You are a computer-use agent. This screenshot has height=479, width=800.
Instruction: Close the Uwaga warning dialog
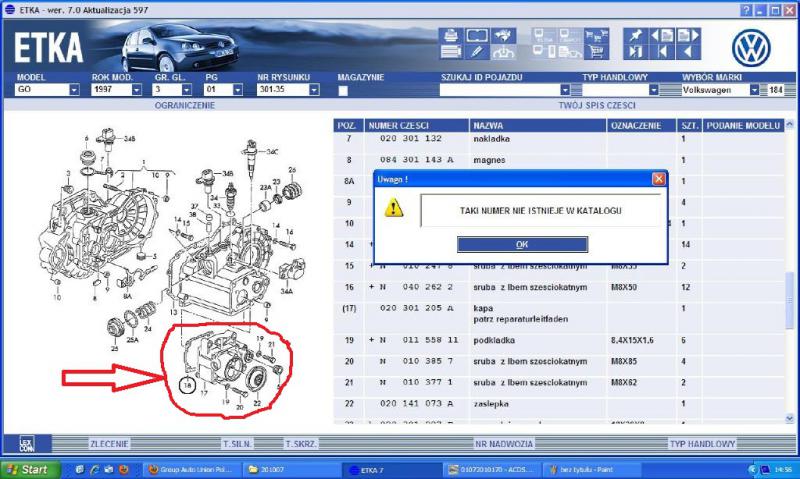click(659, 179)
